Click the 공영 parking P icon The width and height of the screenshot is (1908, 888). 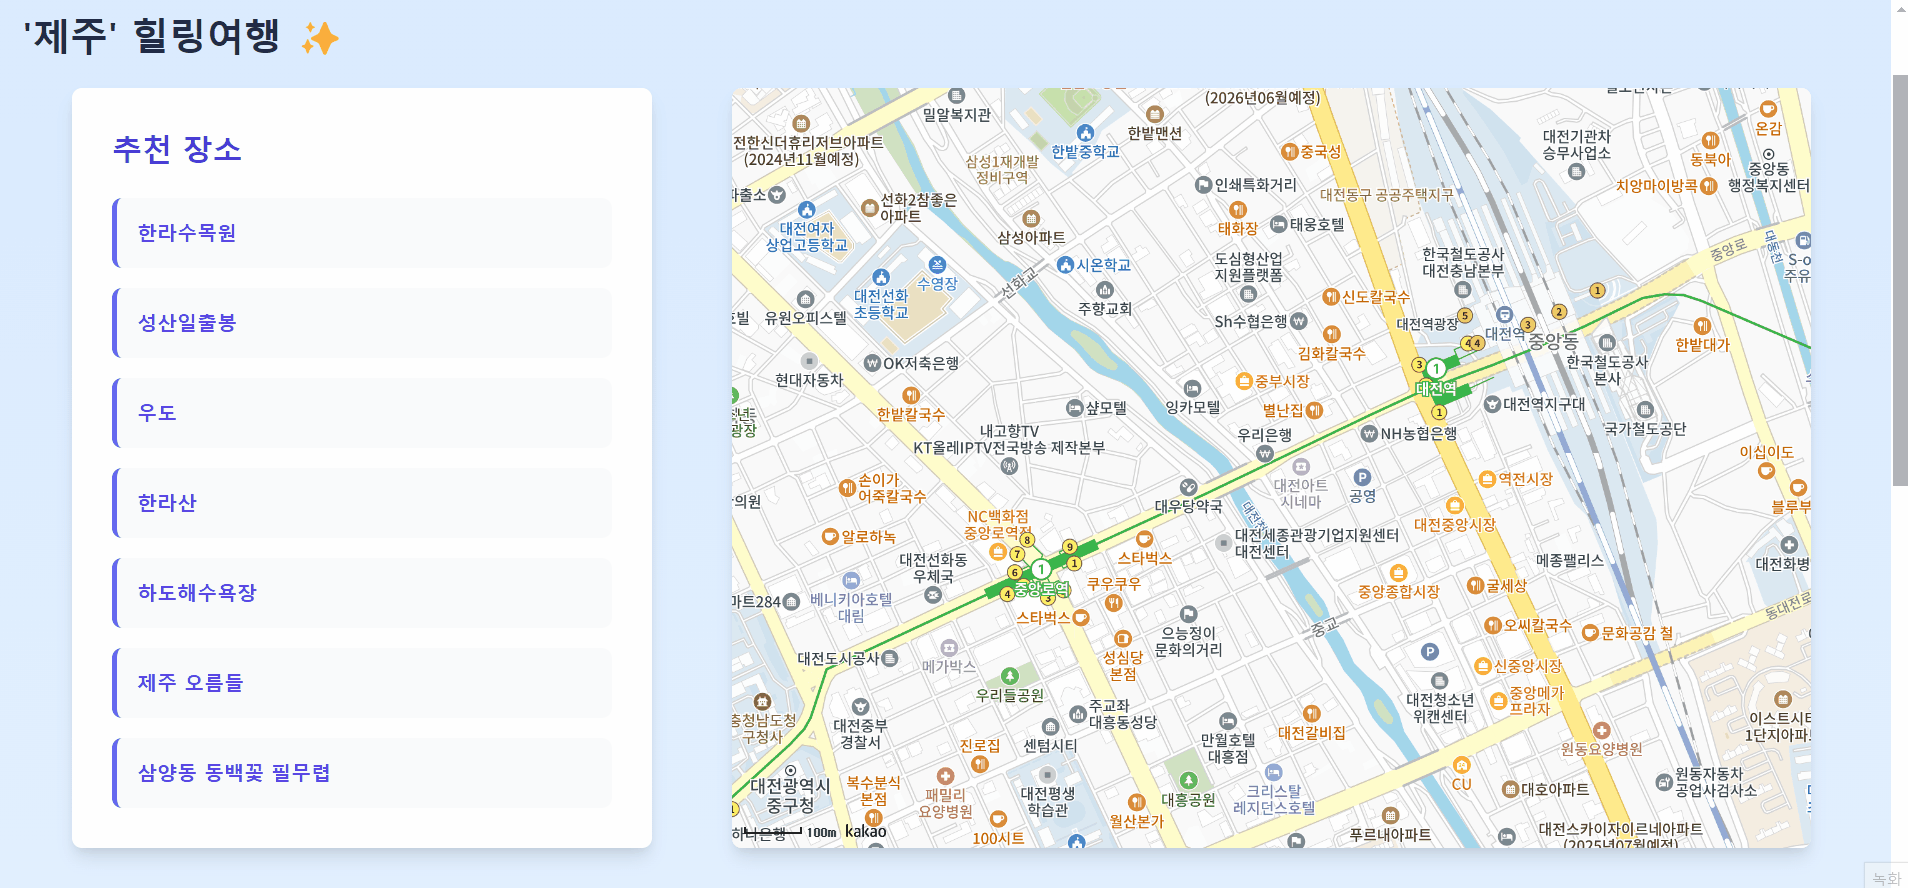1362,478
